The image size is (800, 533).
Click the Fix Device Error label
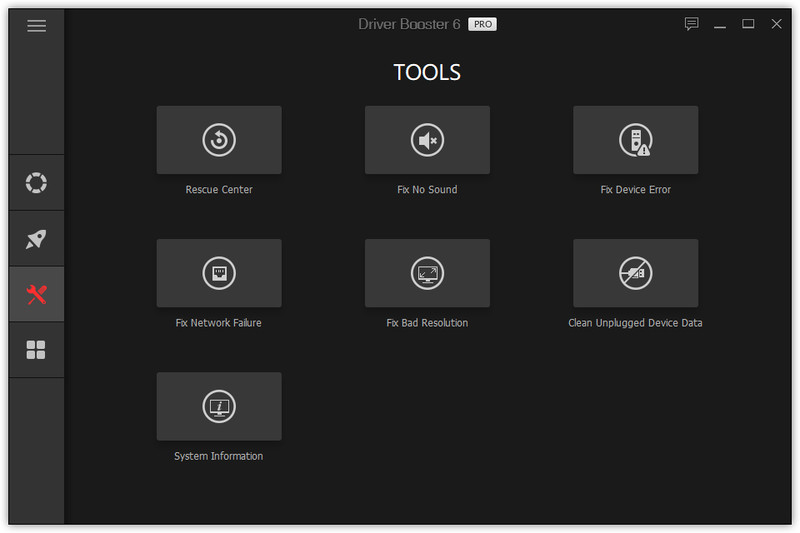pyautogui.click(x=636, y=190)
